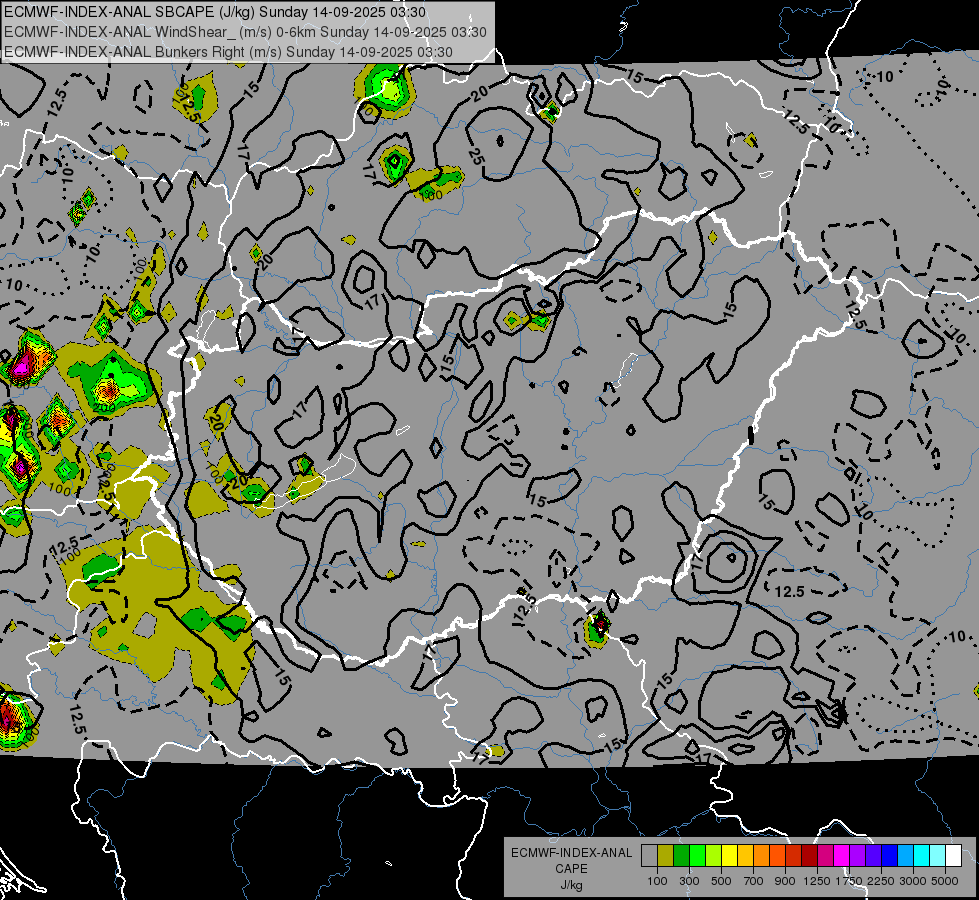
Task: Select the CAPE label in legend
Action: point(571,869)
